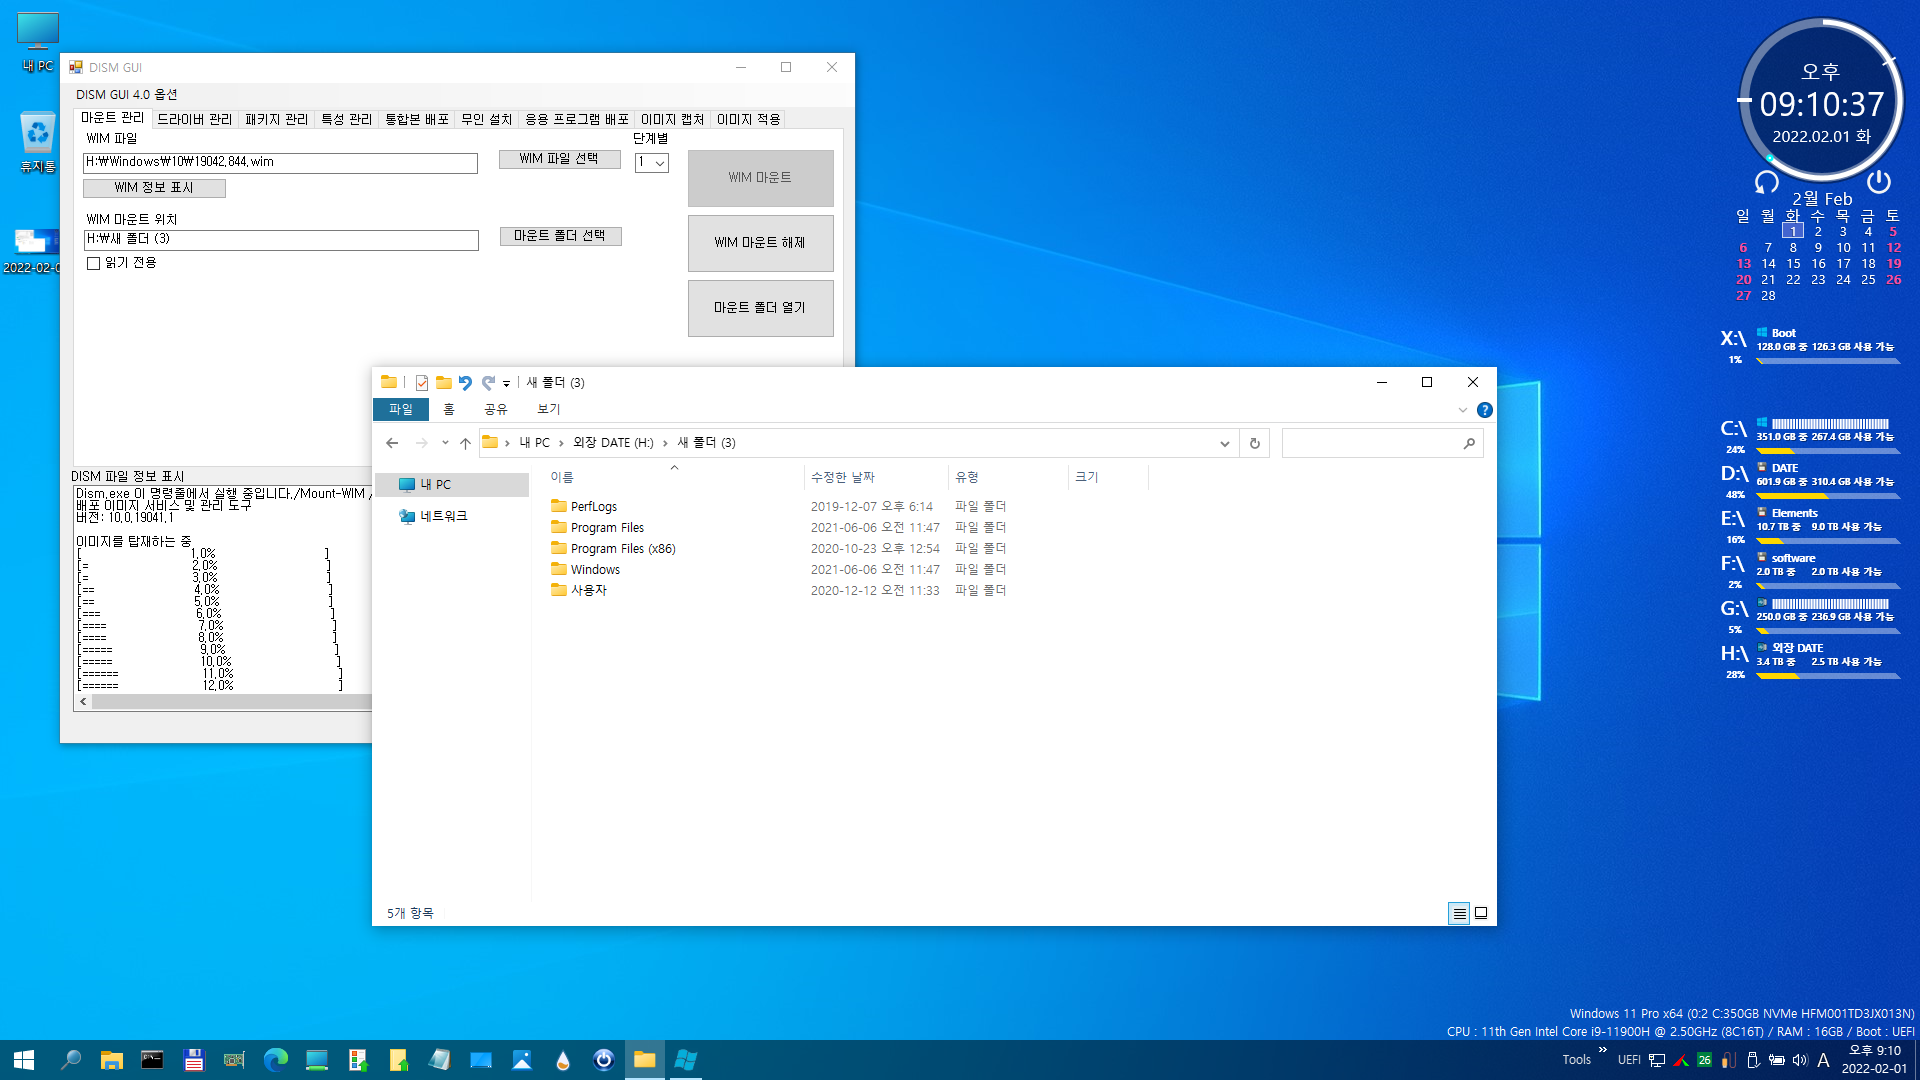
Task: Click the 마운트 폴더 선택 button
Action: (560, 236)
